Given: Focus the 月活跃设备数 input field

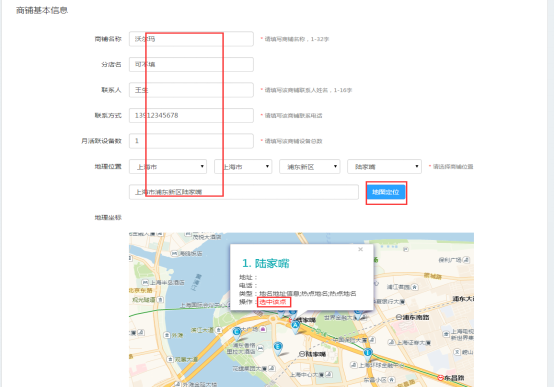Looking at the screenshot, I should [191, 141].
